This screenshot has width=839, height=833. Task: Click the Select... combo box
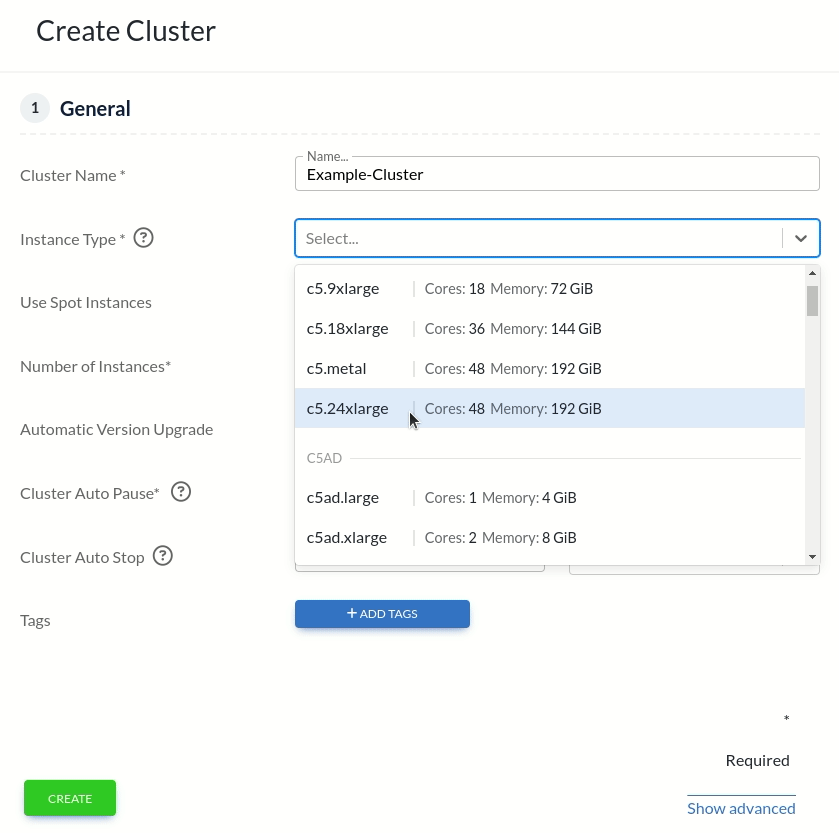click(x=540, y=238)
